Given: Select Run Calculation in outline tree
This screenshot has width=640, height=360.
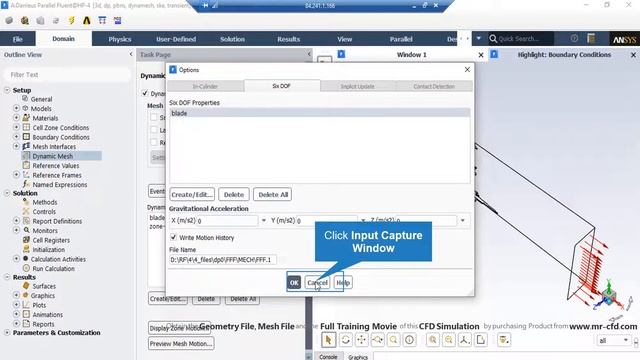Looking at the screenshot, I should click(53, 269).
